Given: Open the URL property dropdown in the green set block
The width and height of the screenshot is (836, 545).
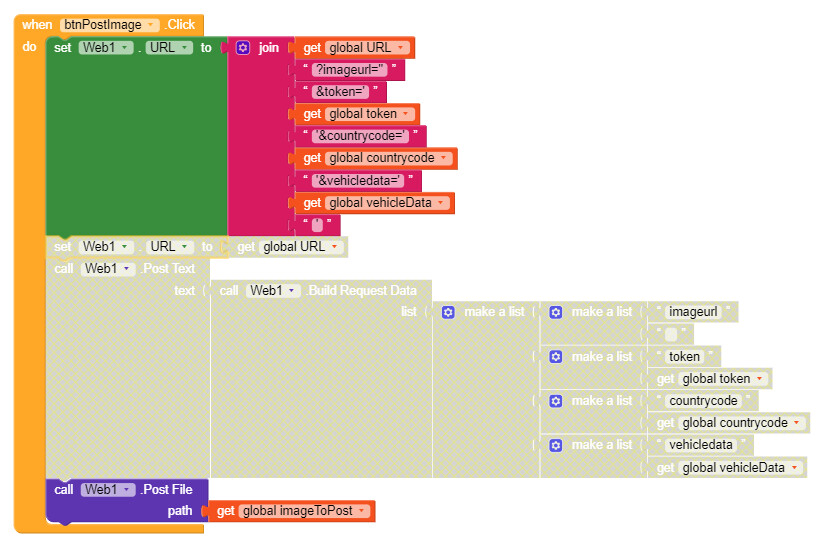Looking at the screenshot, I should tap(185, 48).
